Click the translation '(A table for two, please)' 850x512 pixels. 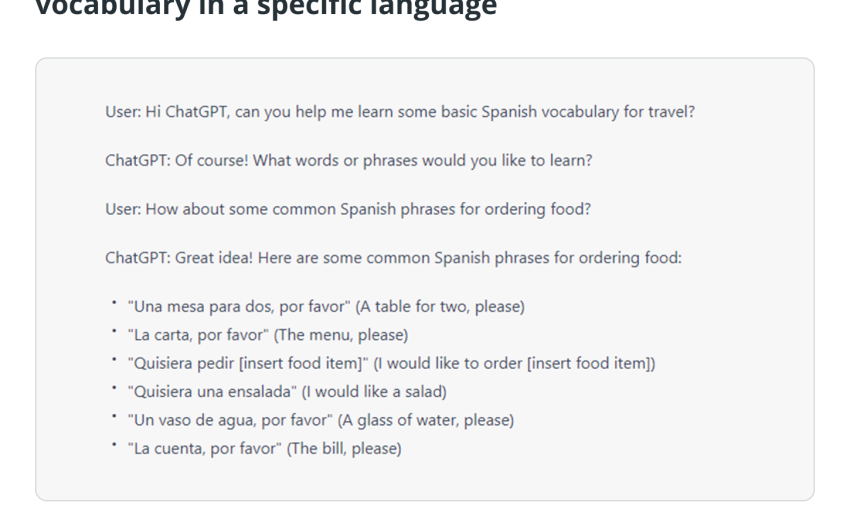[440, 306]
